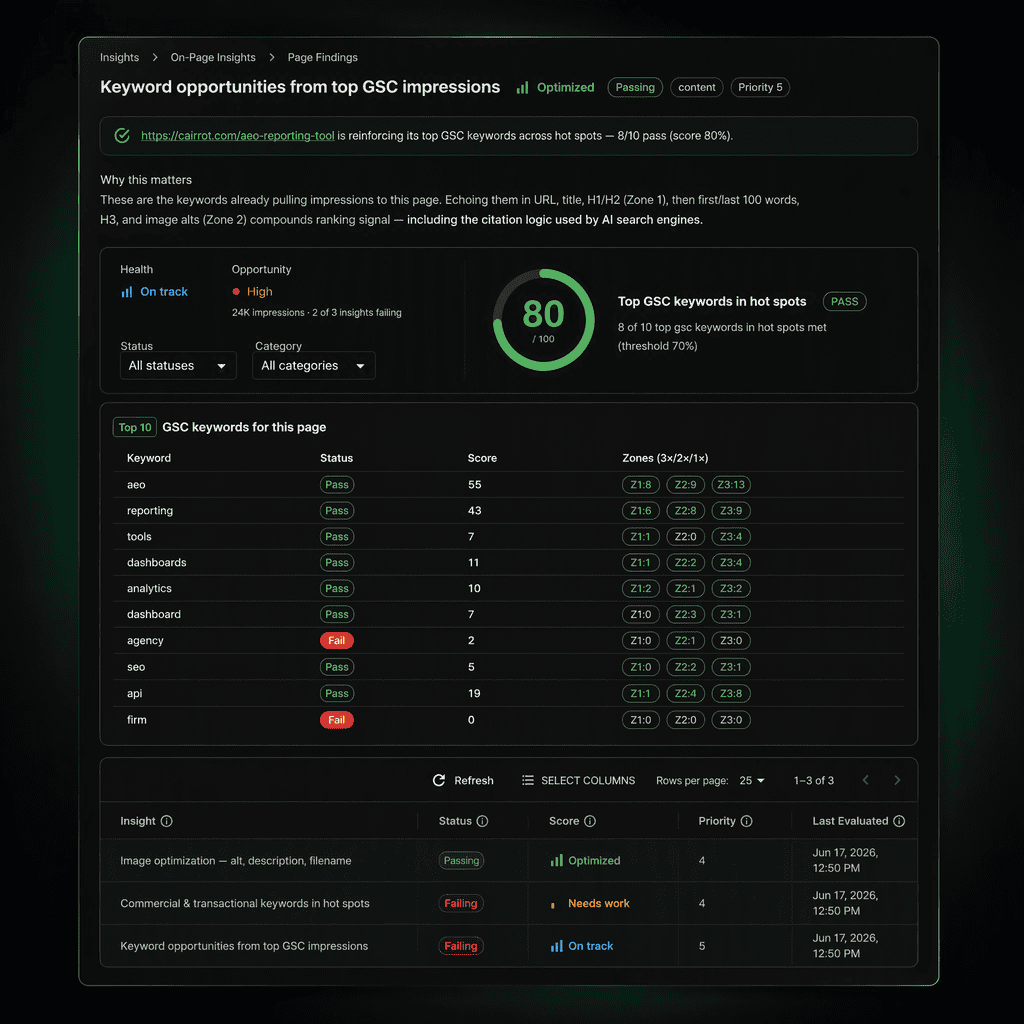
Task: Navigate to the On-Page Insights breadcrumb
Action: 213,57
